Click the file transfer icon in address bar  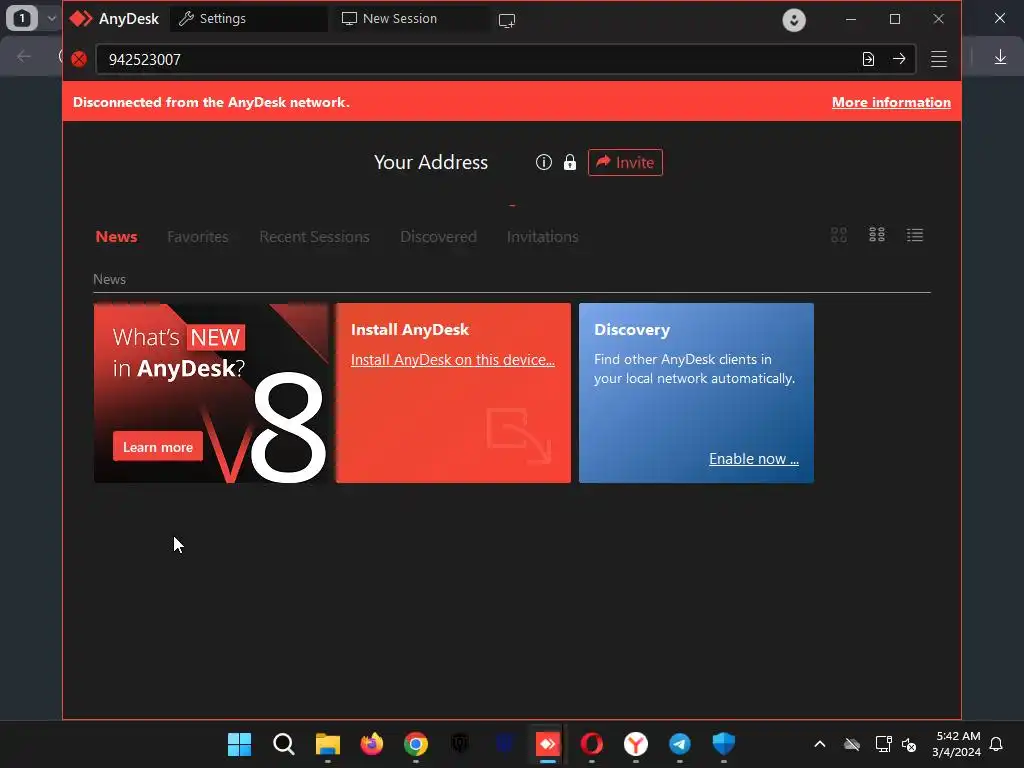(x=868, y=59)
